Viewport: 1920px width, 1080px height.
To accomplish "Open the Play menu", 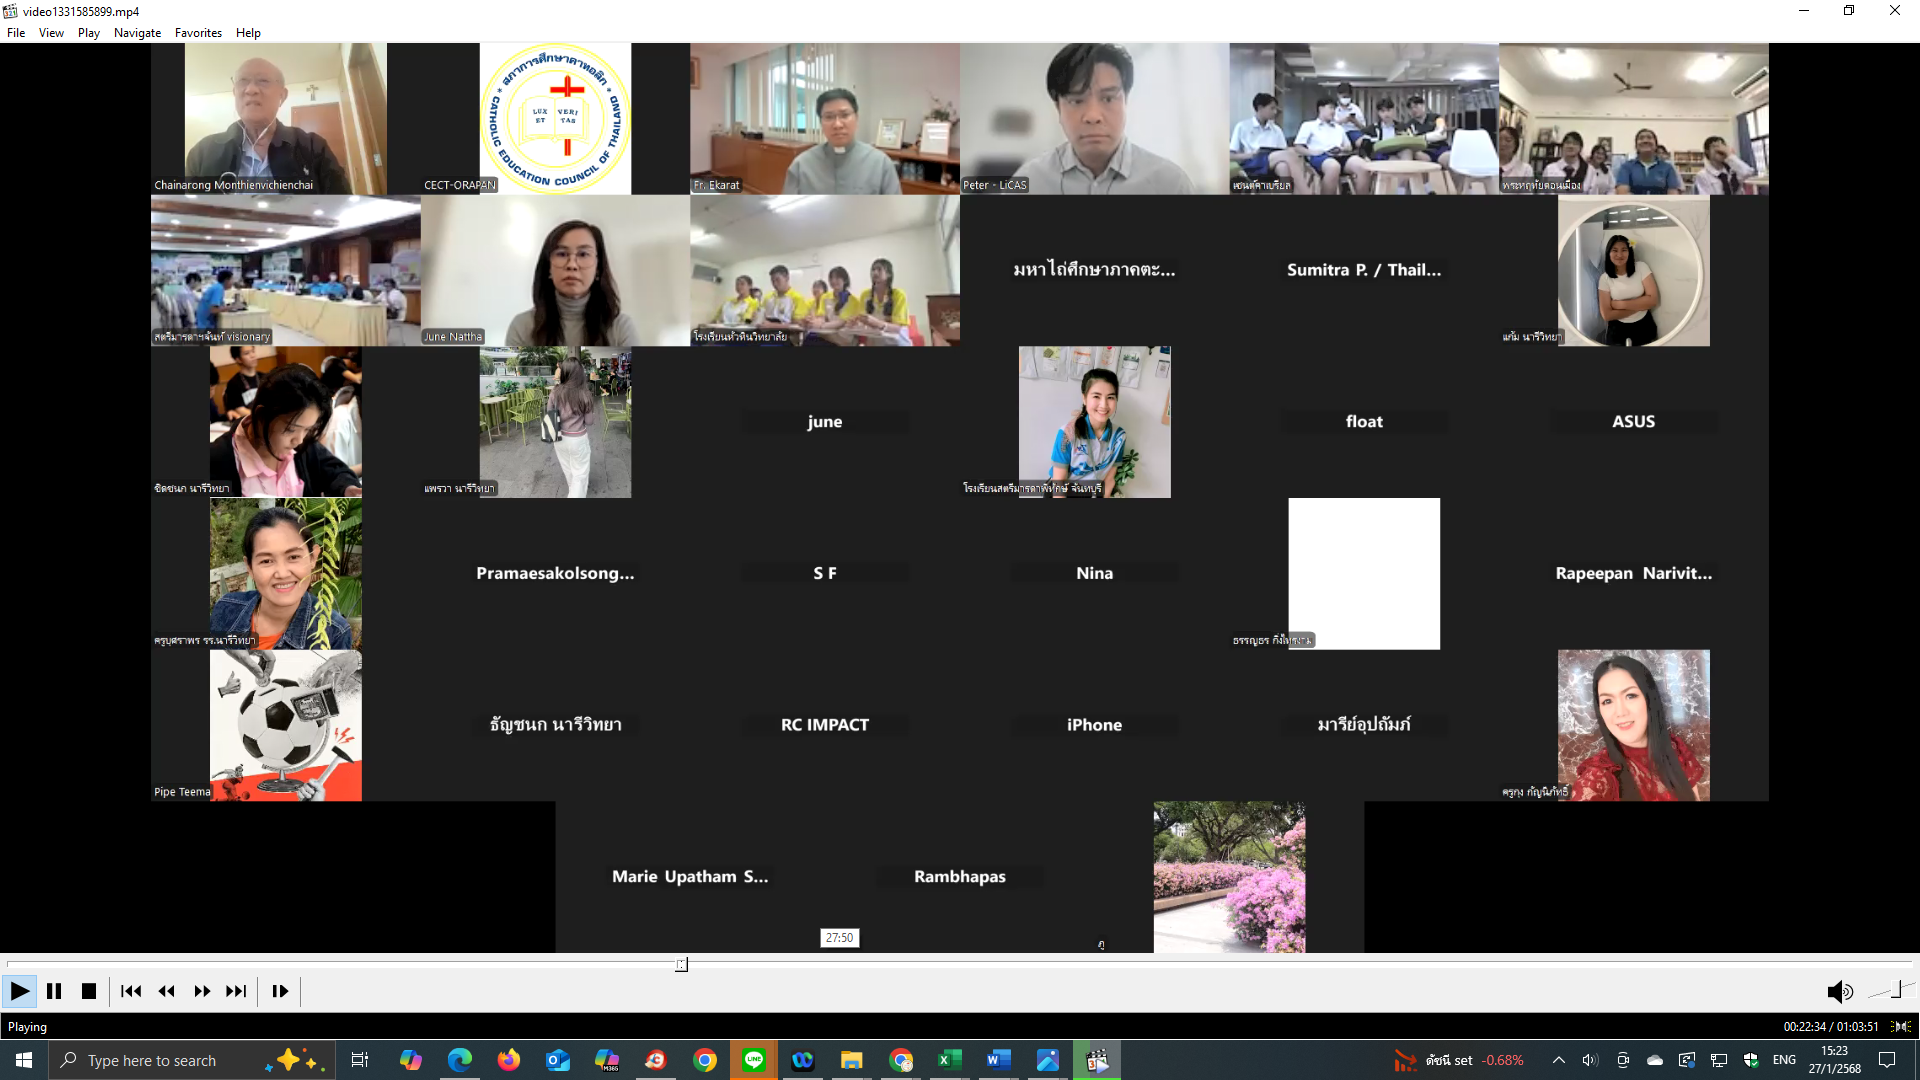I will click(89, 33).
